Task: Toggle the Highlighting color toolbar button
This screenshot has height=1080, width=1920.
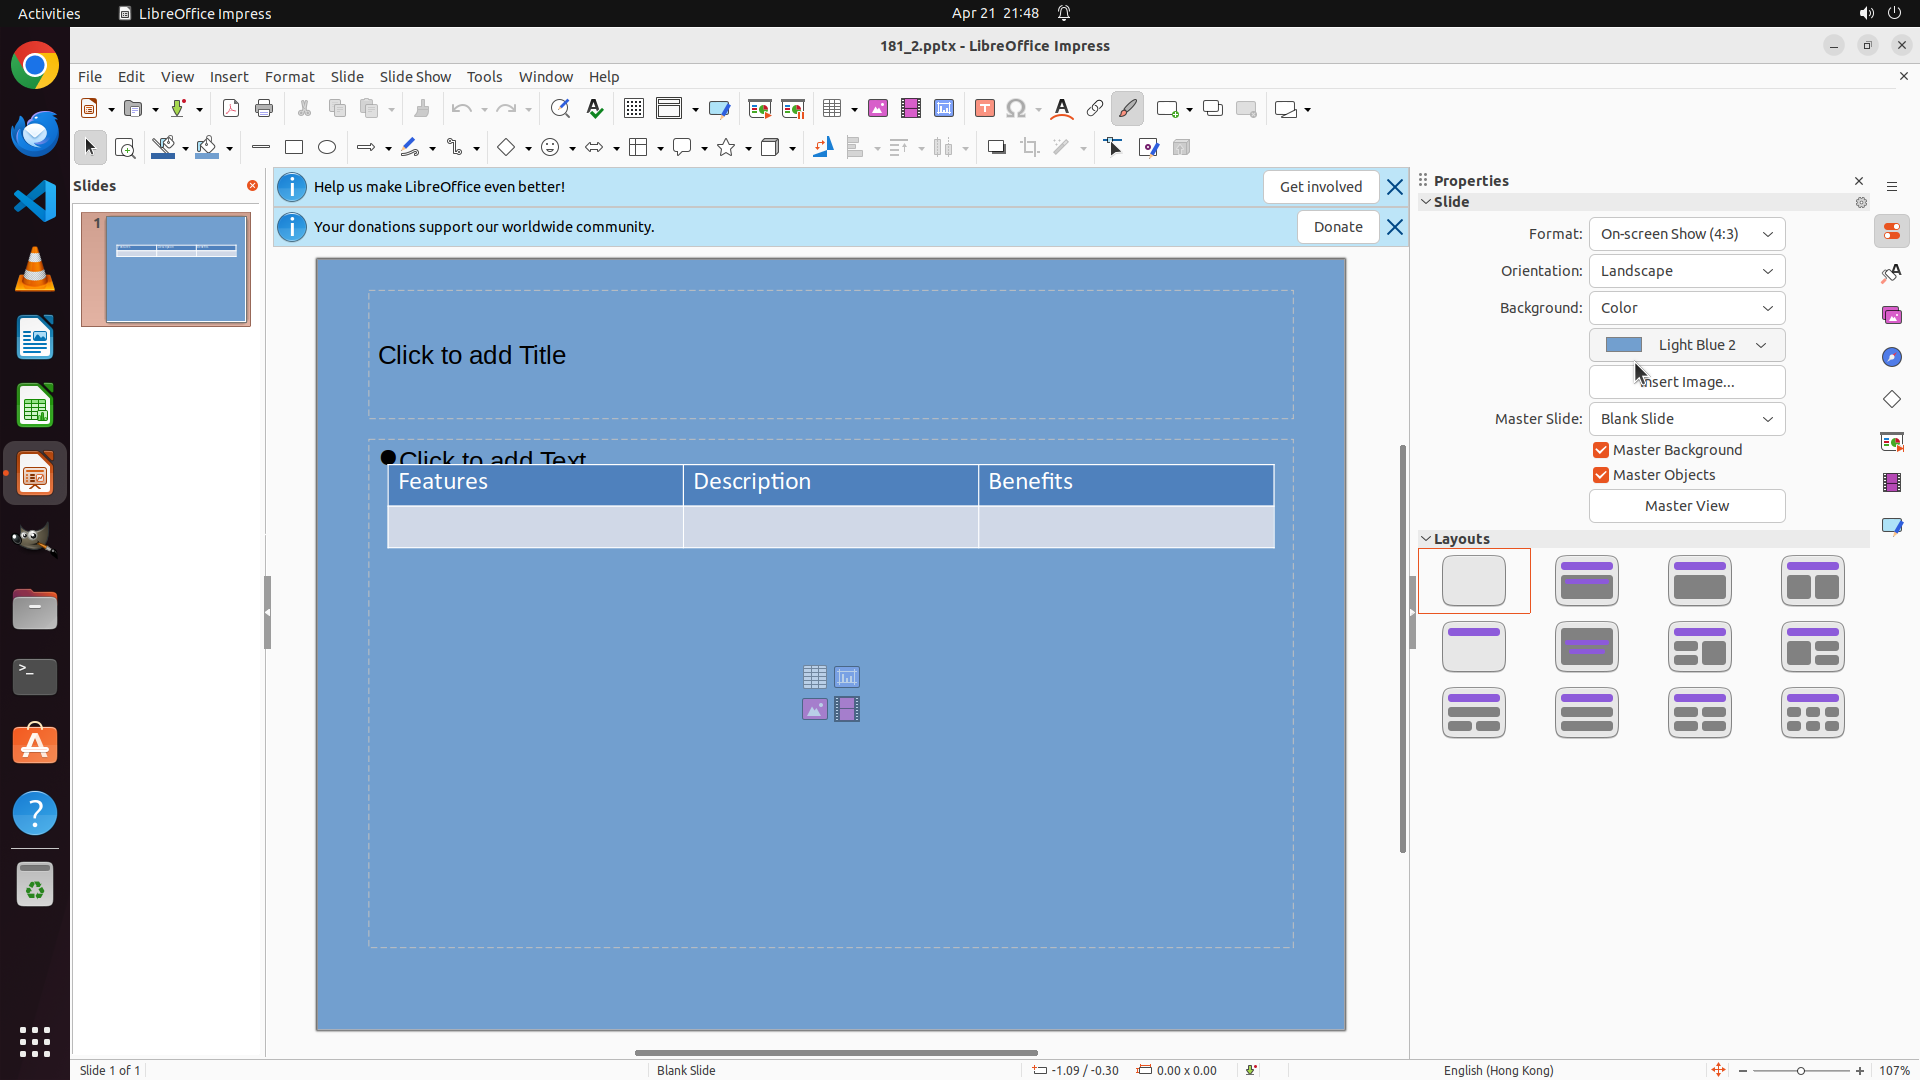Action: coord(1128,109)
